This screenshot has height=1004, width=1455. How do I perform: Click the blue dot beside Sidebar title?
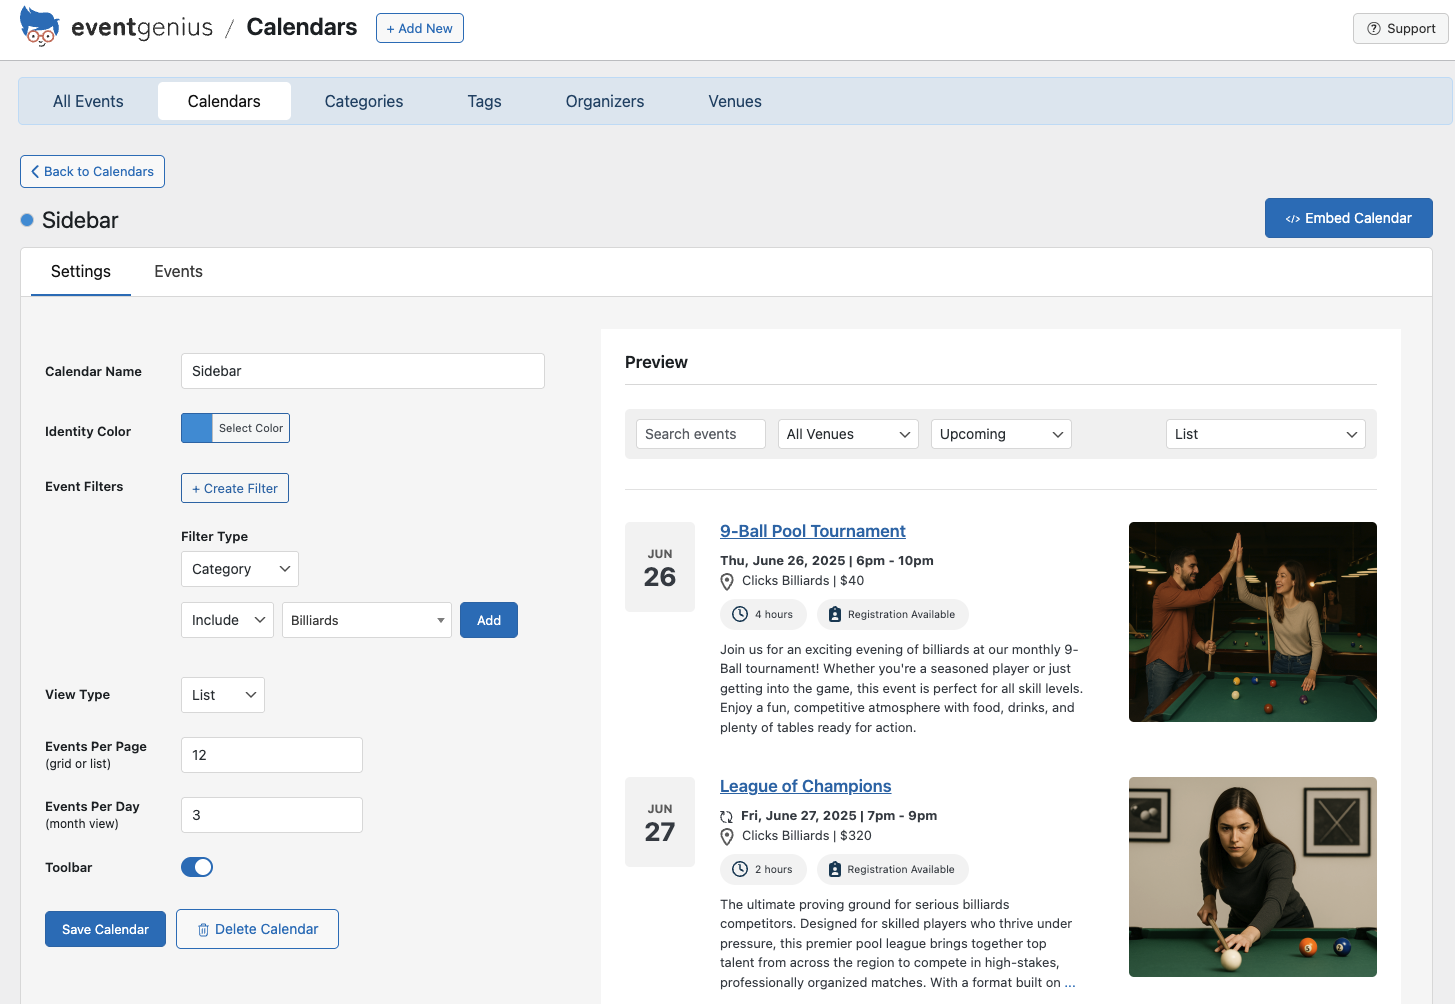(x=27, y=220)
